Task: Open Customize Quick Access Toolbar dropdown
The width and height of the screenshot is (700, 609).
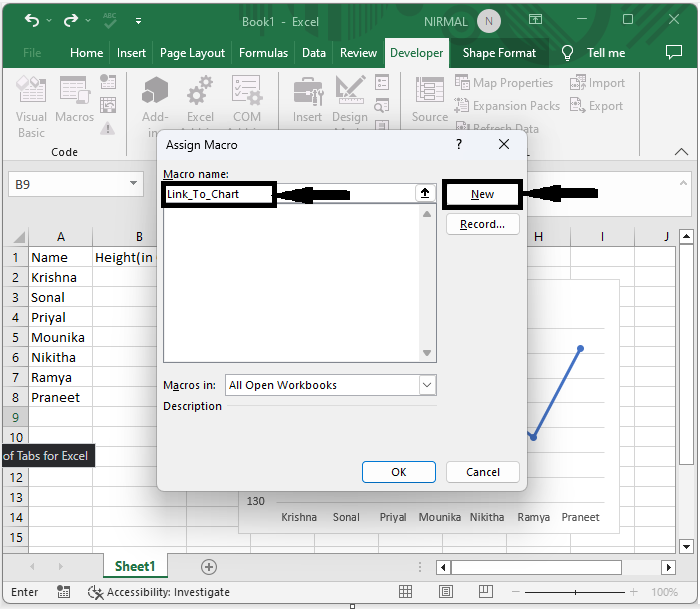Action: 138,21
